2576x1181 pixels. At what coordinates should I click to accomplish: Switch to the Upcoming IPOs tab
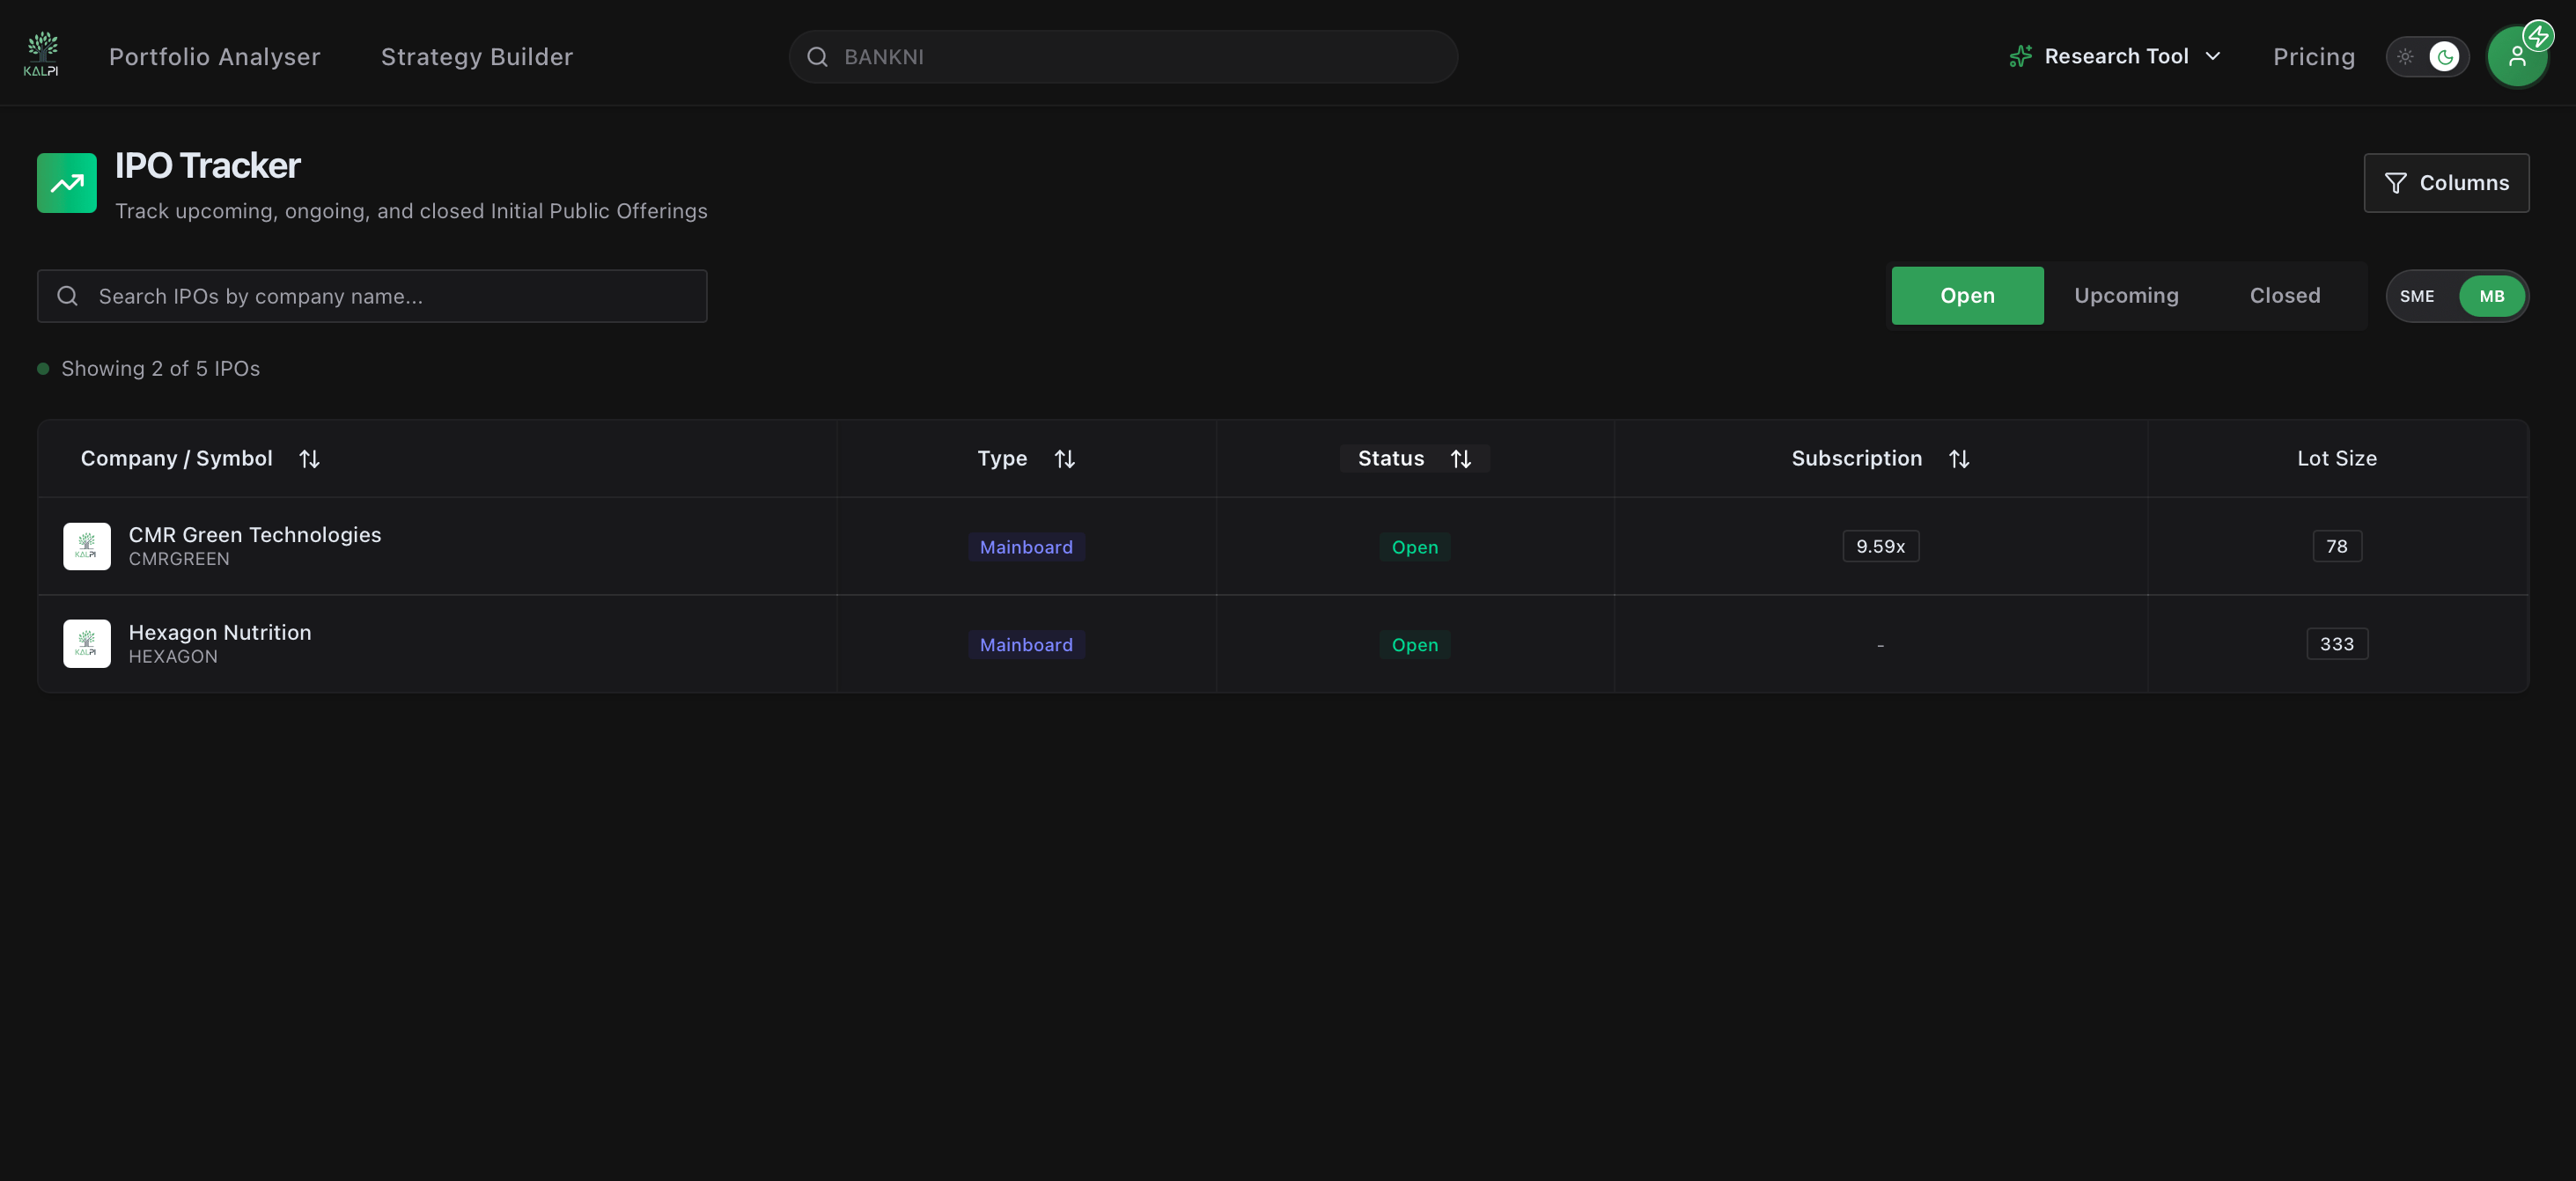tap(2126, 296)
